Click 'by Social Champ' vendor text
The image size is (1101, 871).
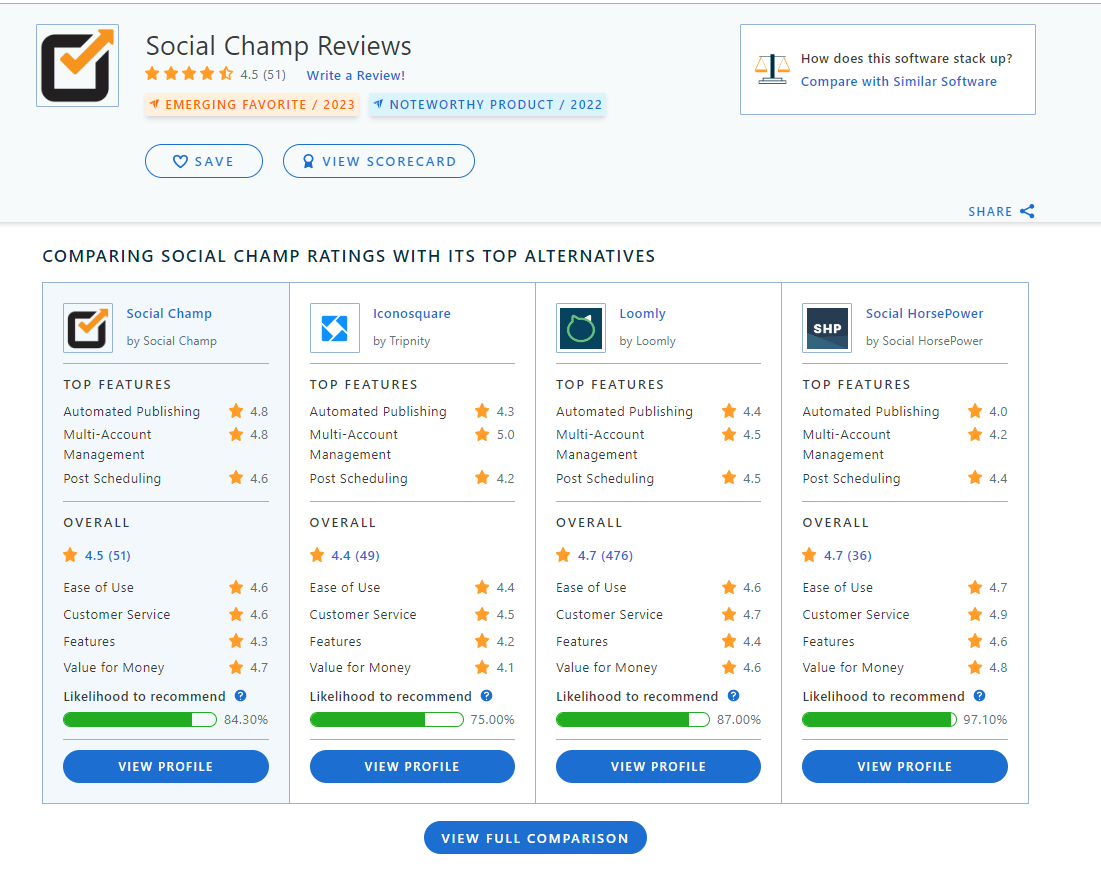(x=171, y=341)
